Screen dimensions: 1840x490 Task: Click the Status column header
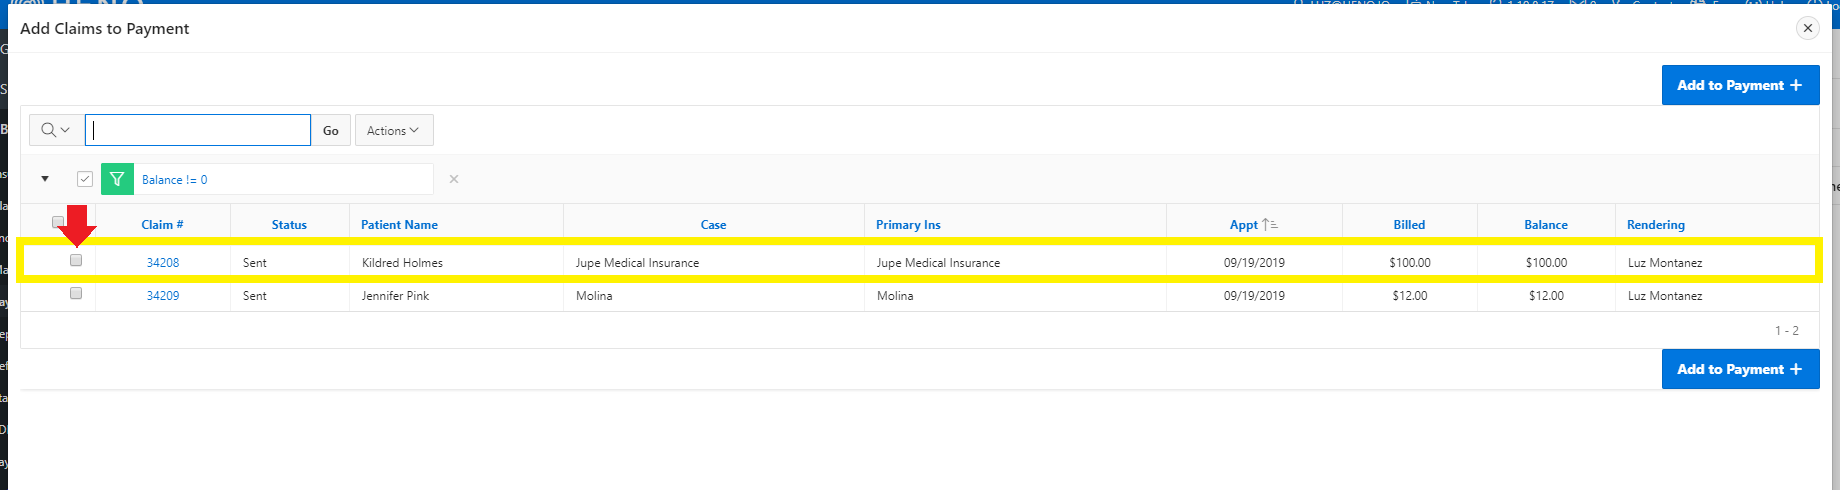[x=289, y=225]
